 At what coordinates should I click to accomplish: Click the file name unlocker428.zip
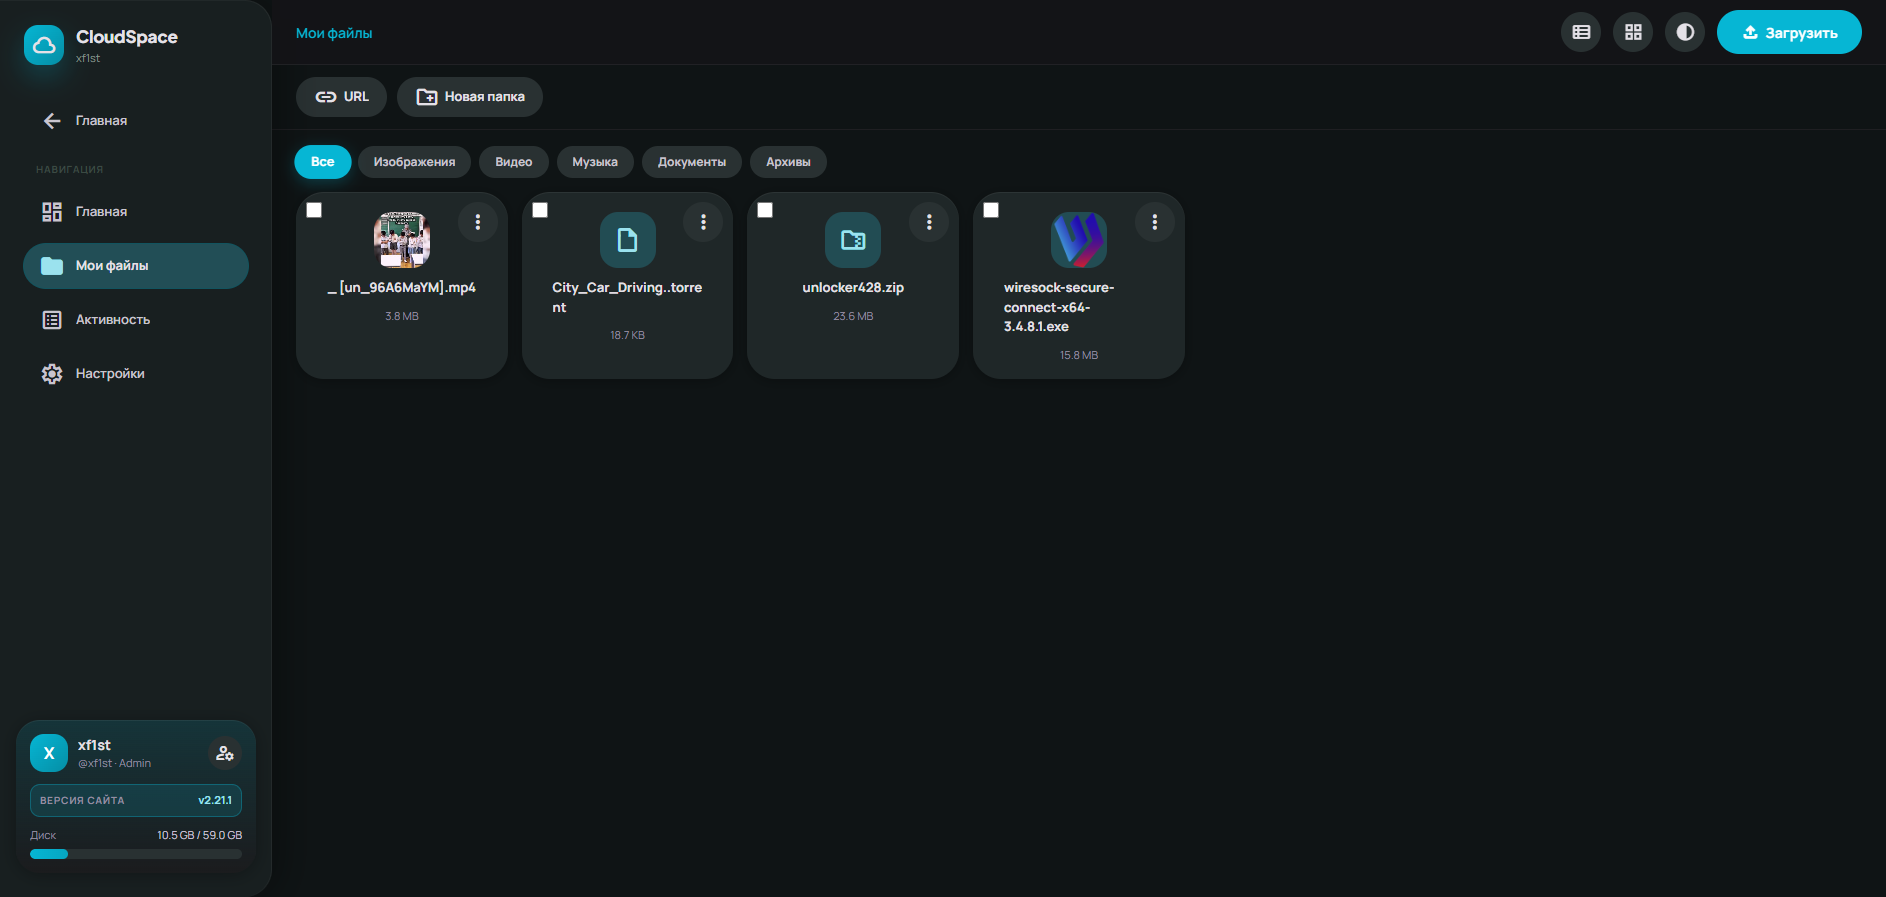(853, 288)
